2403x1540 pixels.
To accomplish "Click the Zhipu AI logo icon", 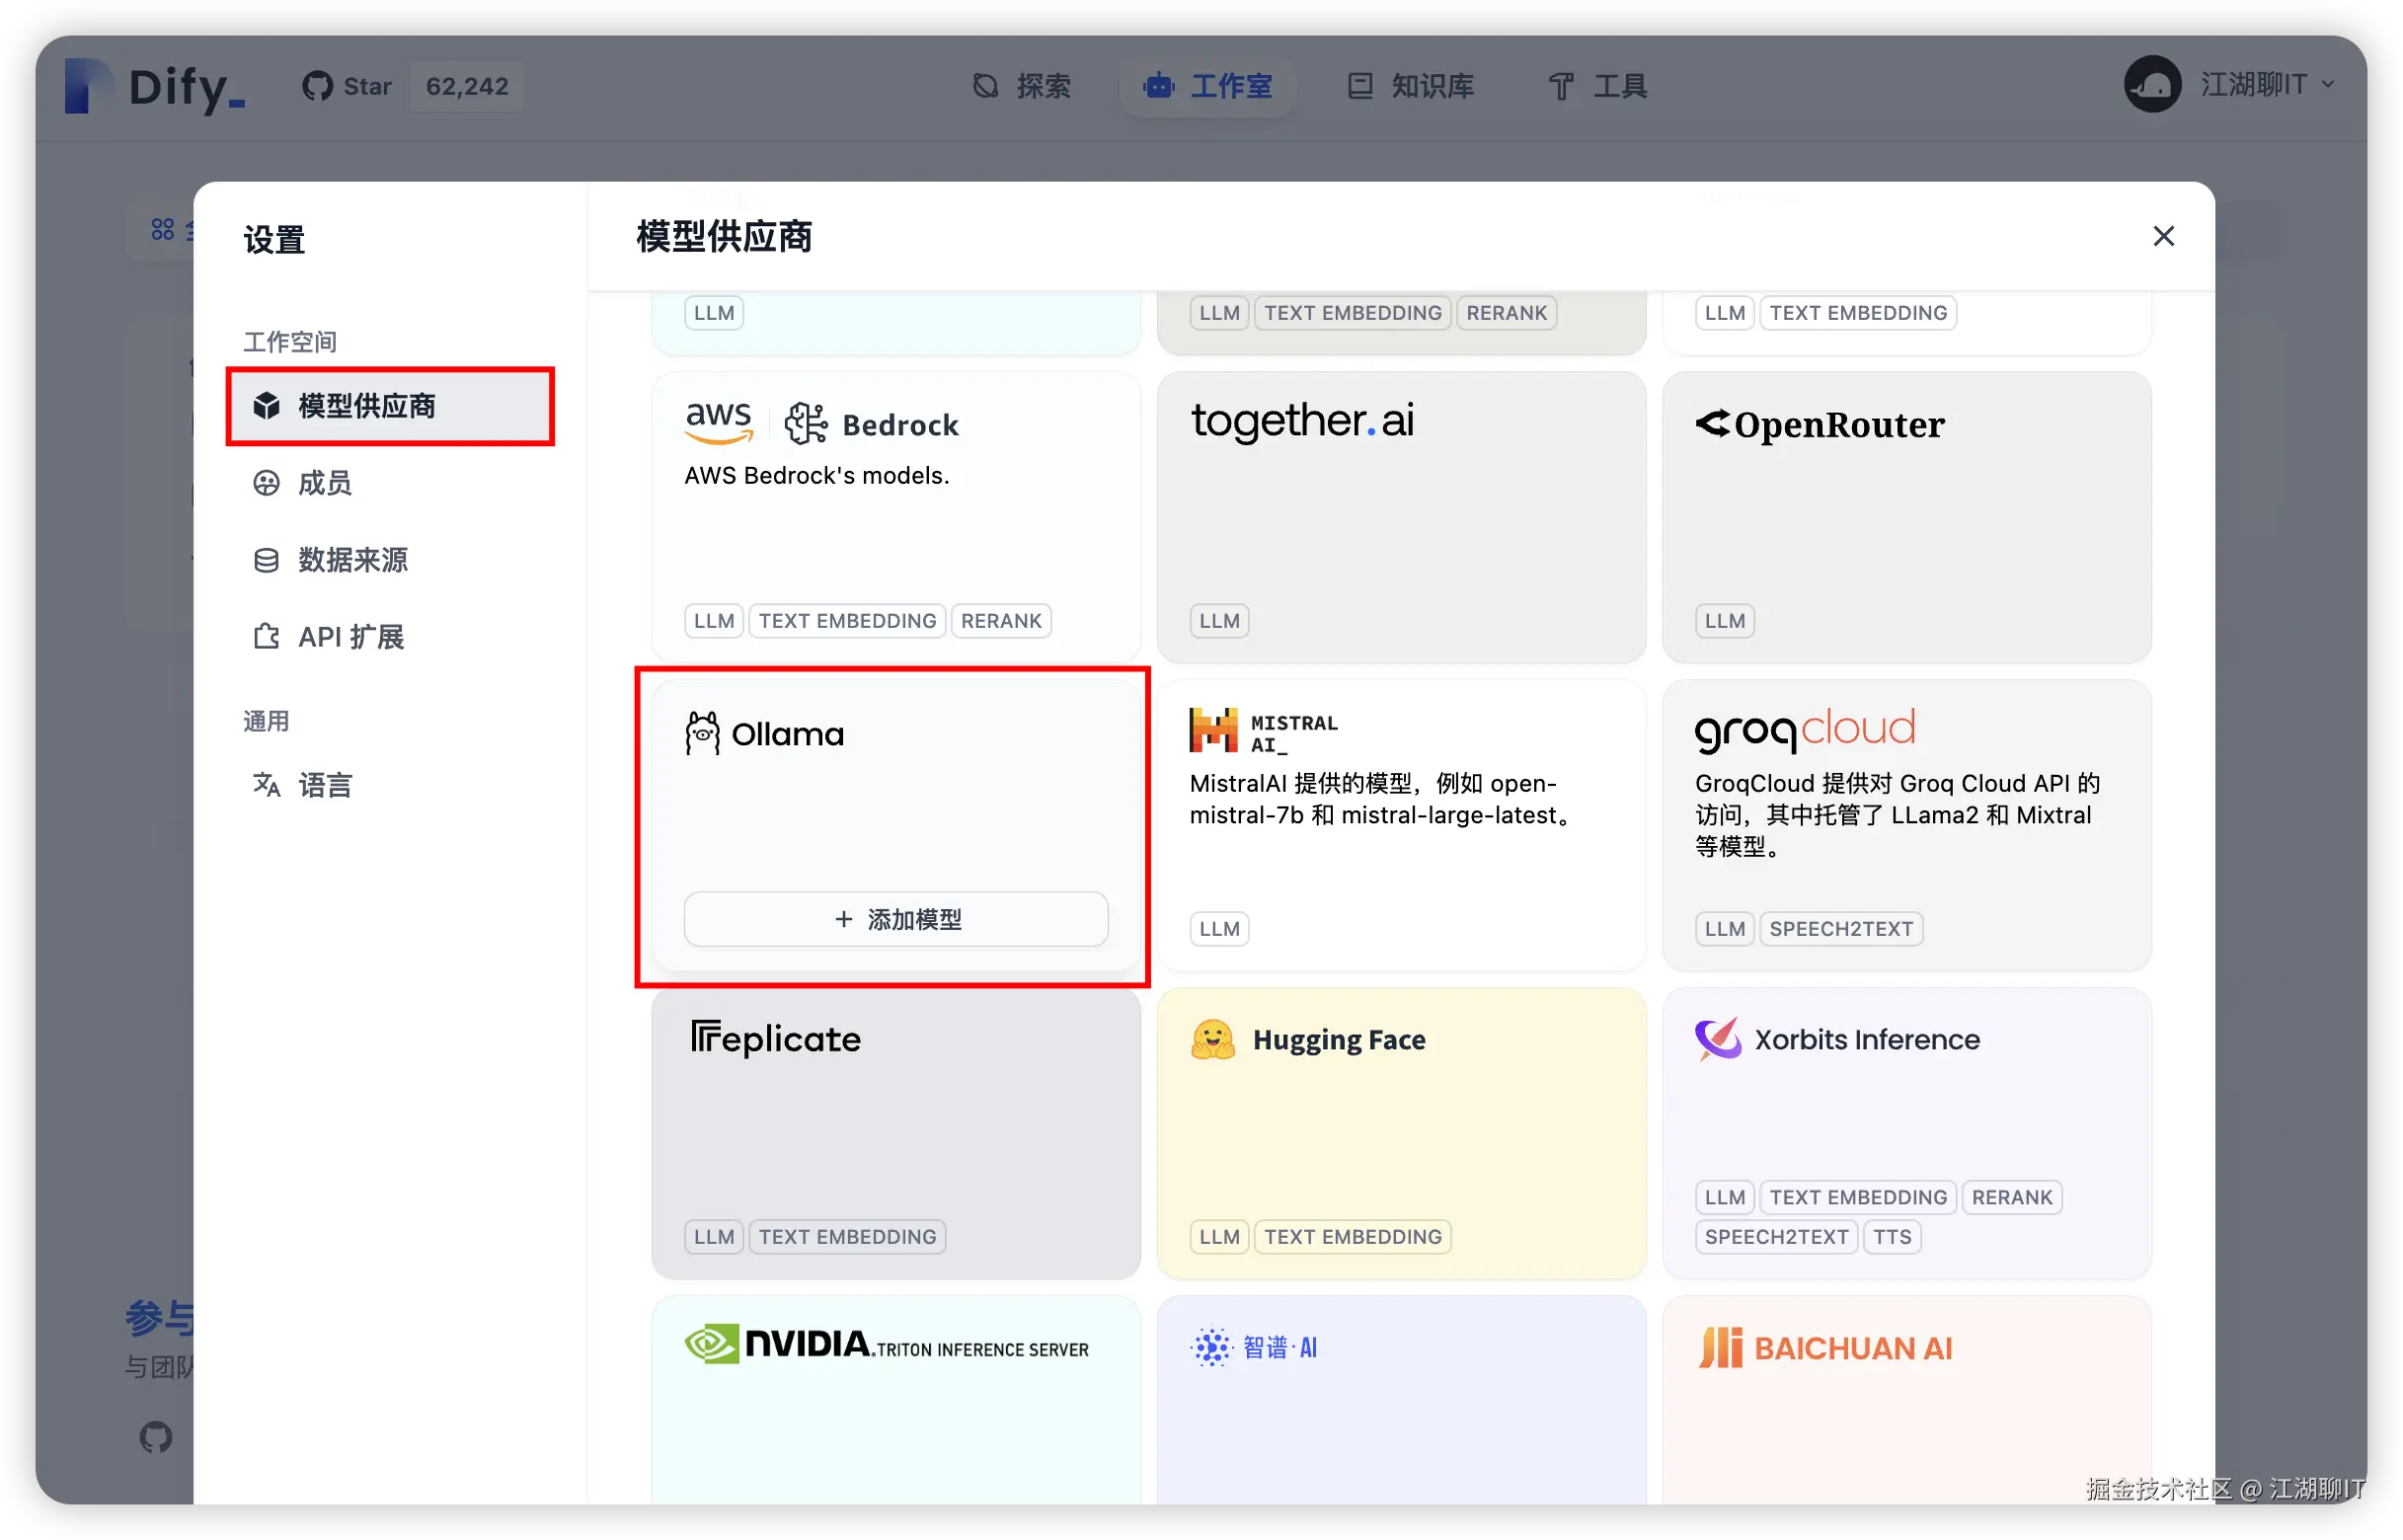I will (x=1212, y=1347).
